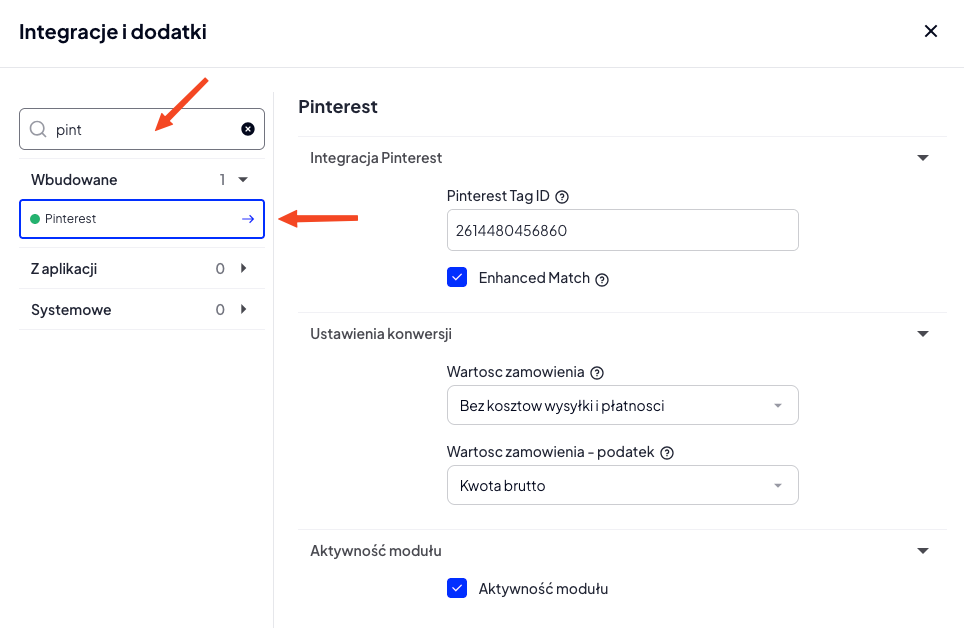Screen dimensions: 964x628
Task: Clear the search field text
Action: tap(248, 129)
